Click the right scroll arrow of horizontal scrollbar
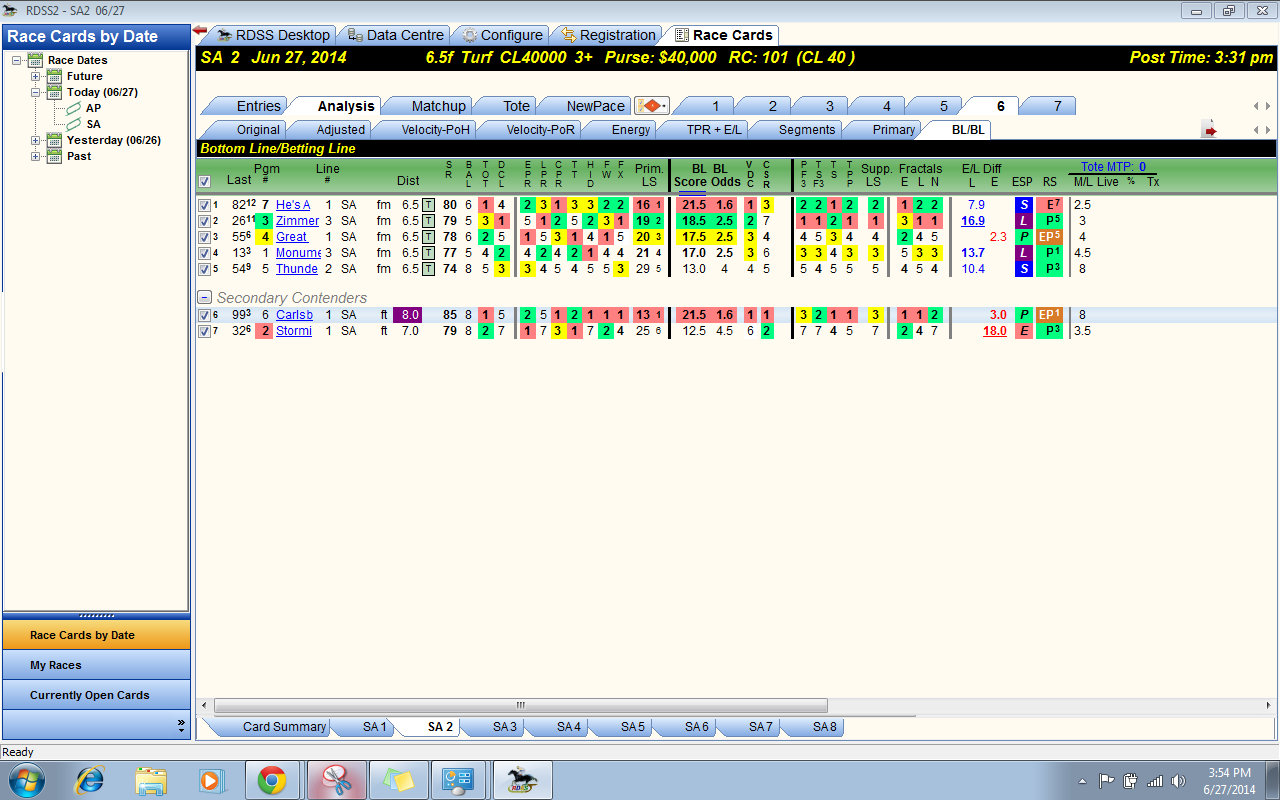Screen dimensions: 1280x800 [x=1269, y=705]
